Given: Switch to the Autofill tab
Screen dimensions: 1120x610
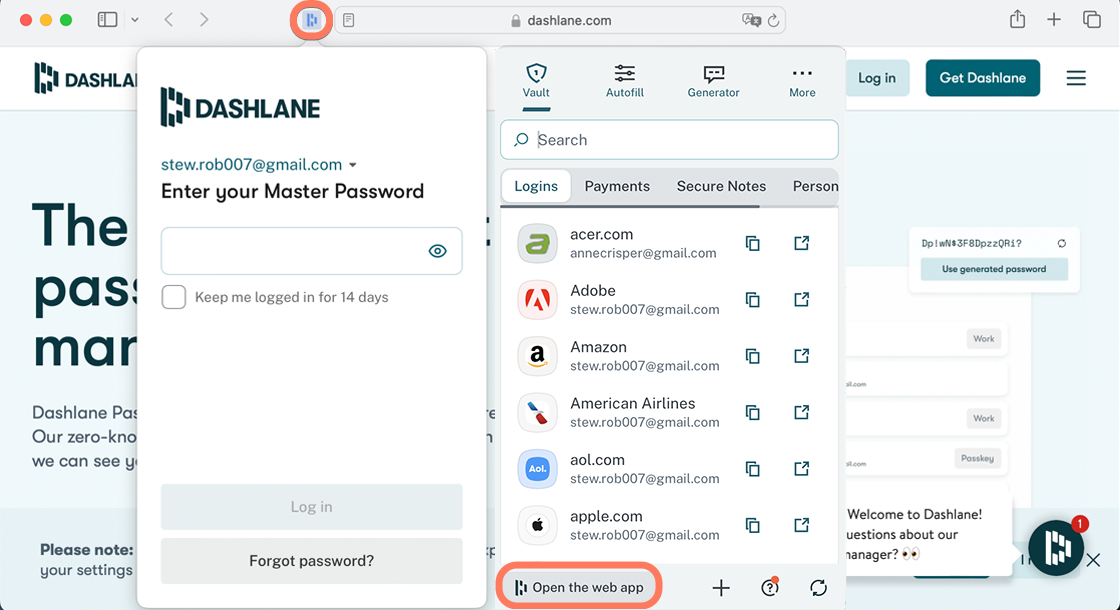Looking at the screenshot, I should pyautogui.click(x=625, y=81).
